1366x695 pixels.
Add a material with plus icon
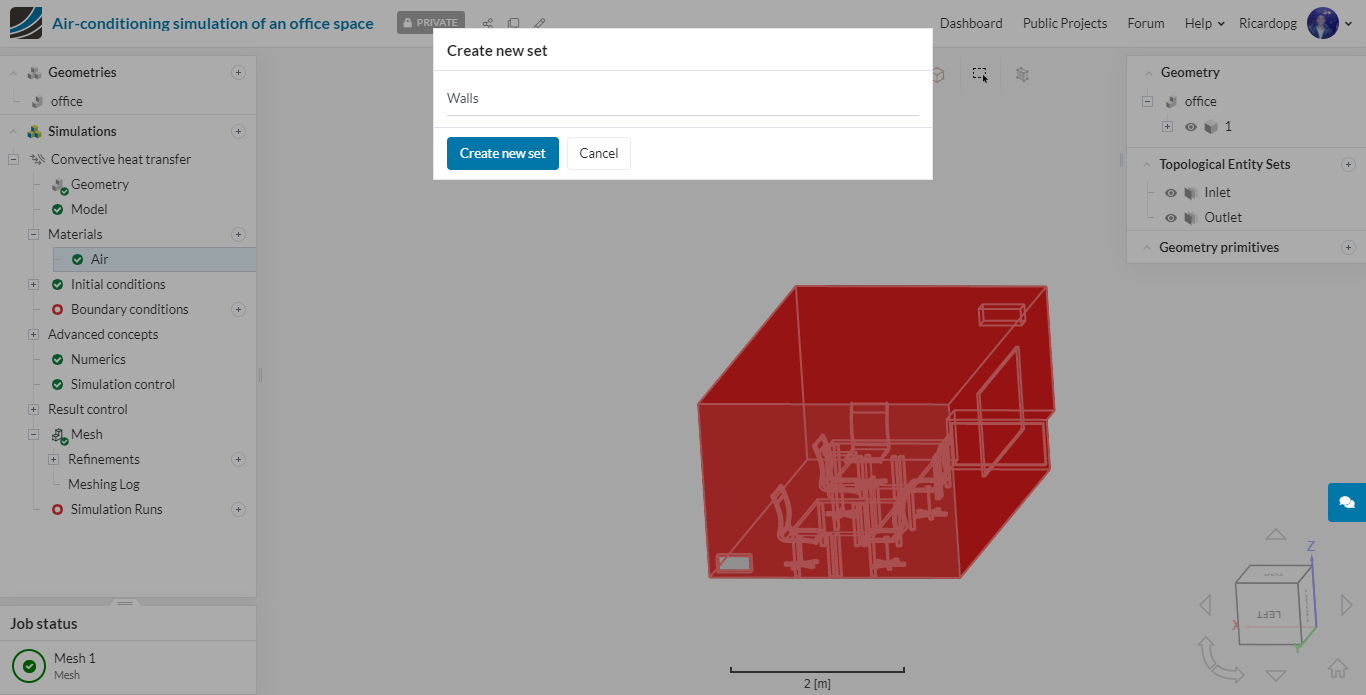238,234
